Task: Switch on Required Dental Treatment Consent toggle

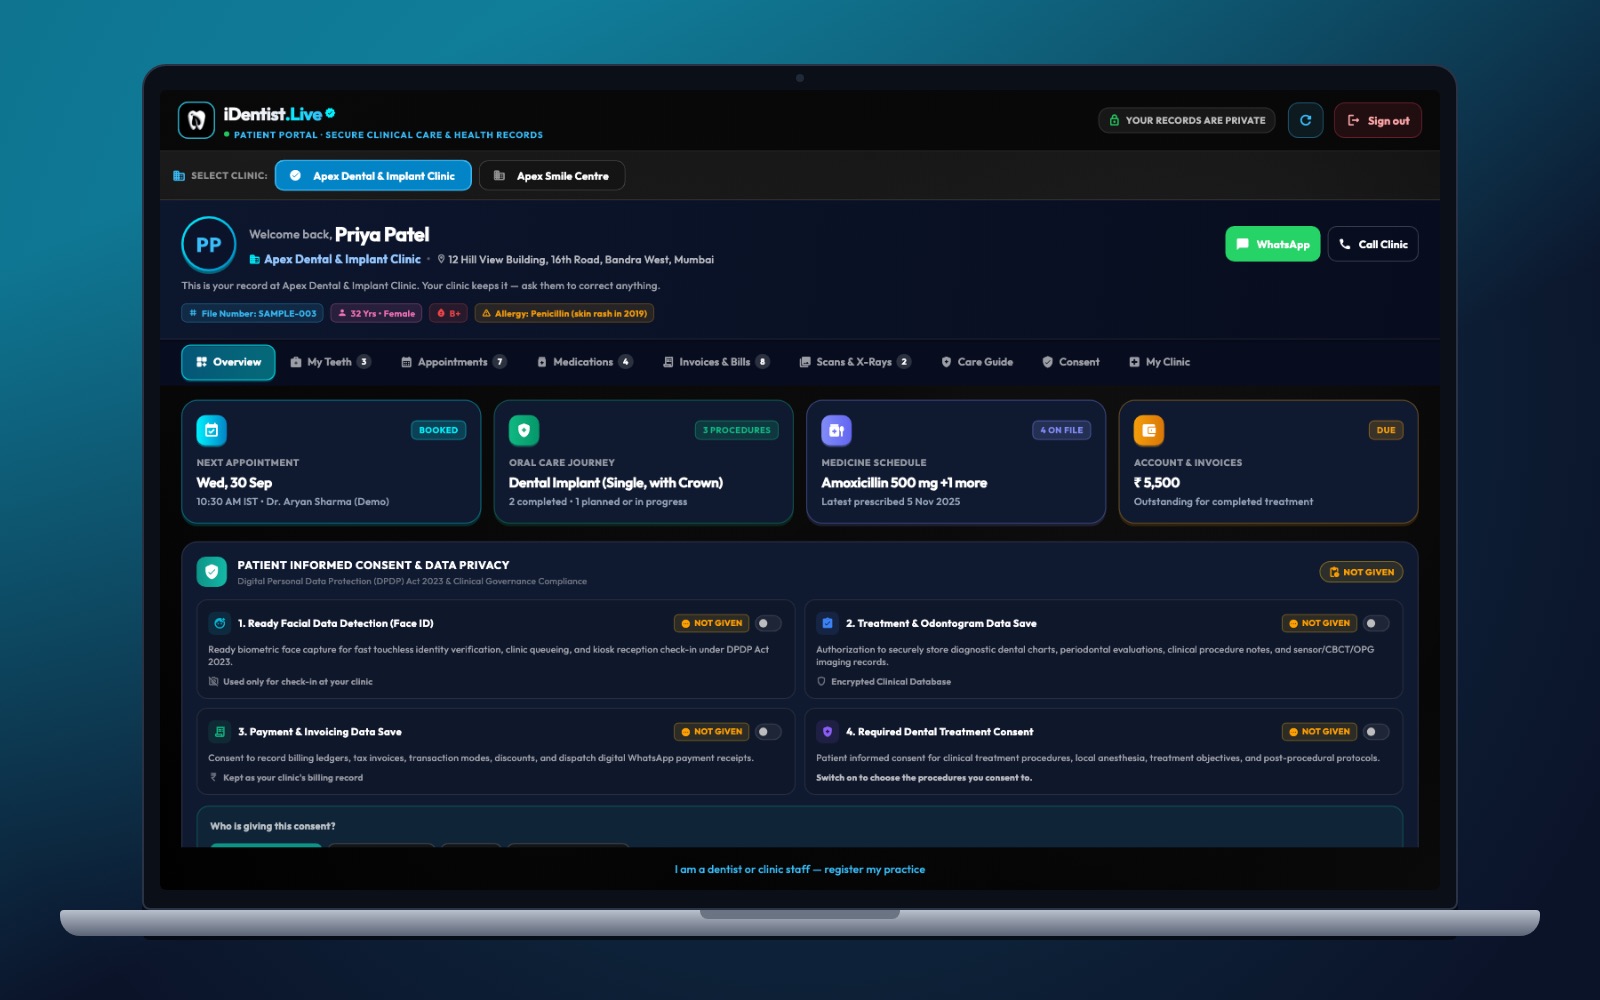Action: coord(1376,732)
